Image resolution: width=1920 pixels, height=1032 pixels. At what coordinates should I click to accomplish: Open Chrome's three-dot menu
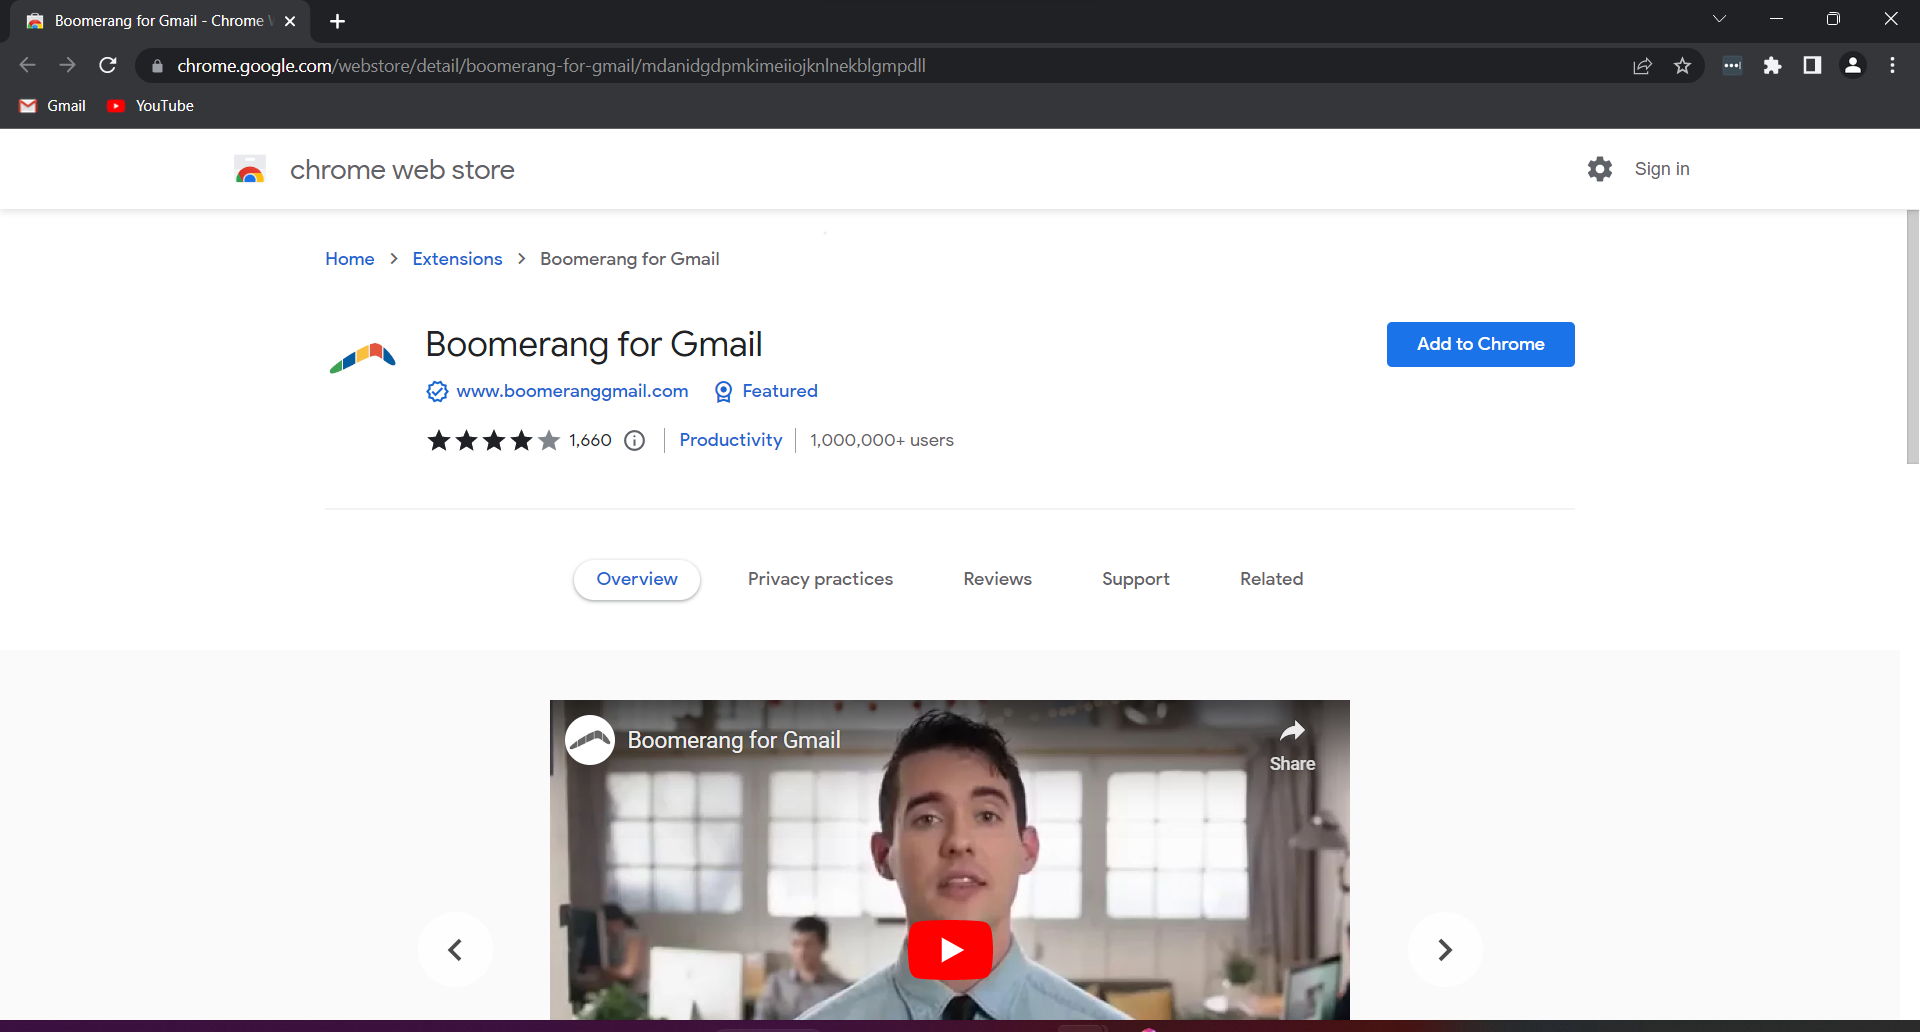pyautogui.click(x=1892, y=65)
